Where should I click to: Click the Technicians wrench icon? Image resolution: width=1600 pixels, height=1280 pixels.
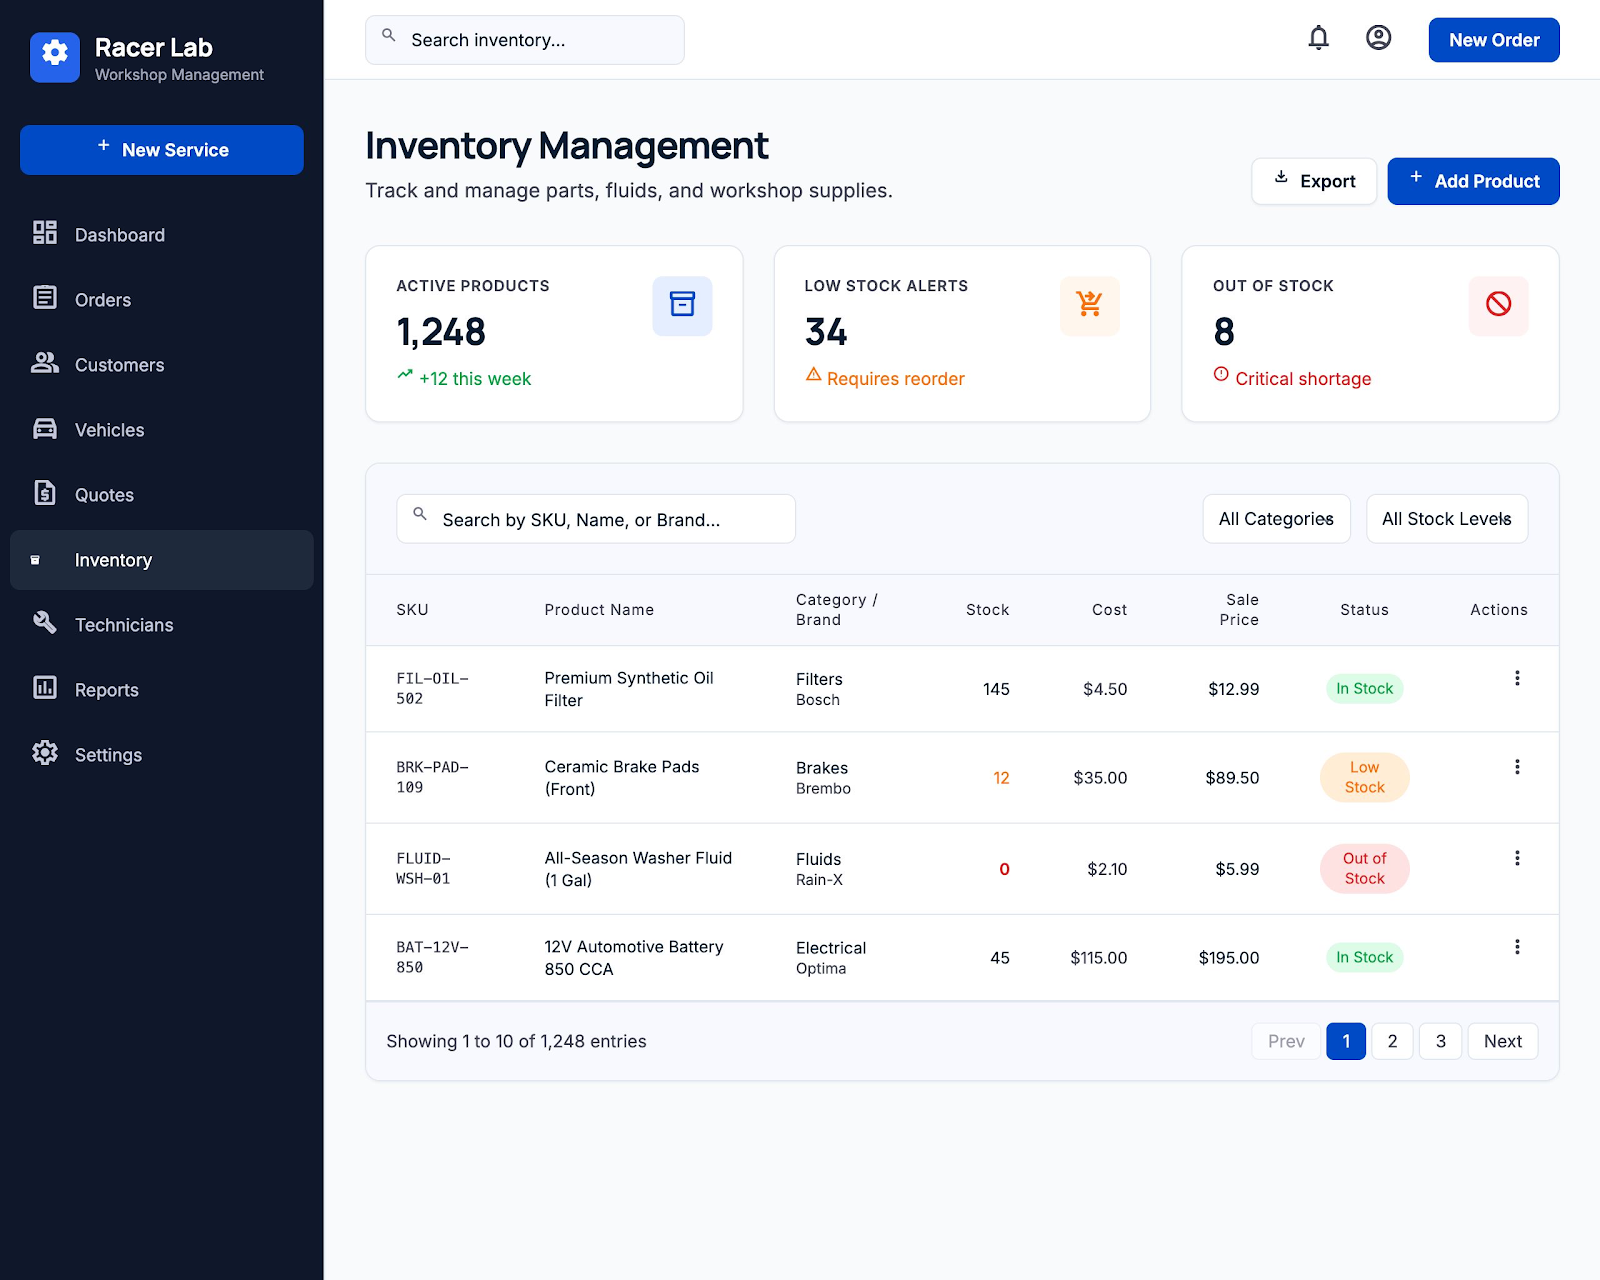(45, 622)
